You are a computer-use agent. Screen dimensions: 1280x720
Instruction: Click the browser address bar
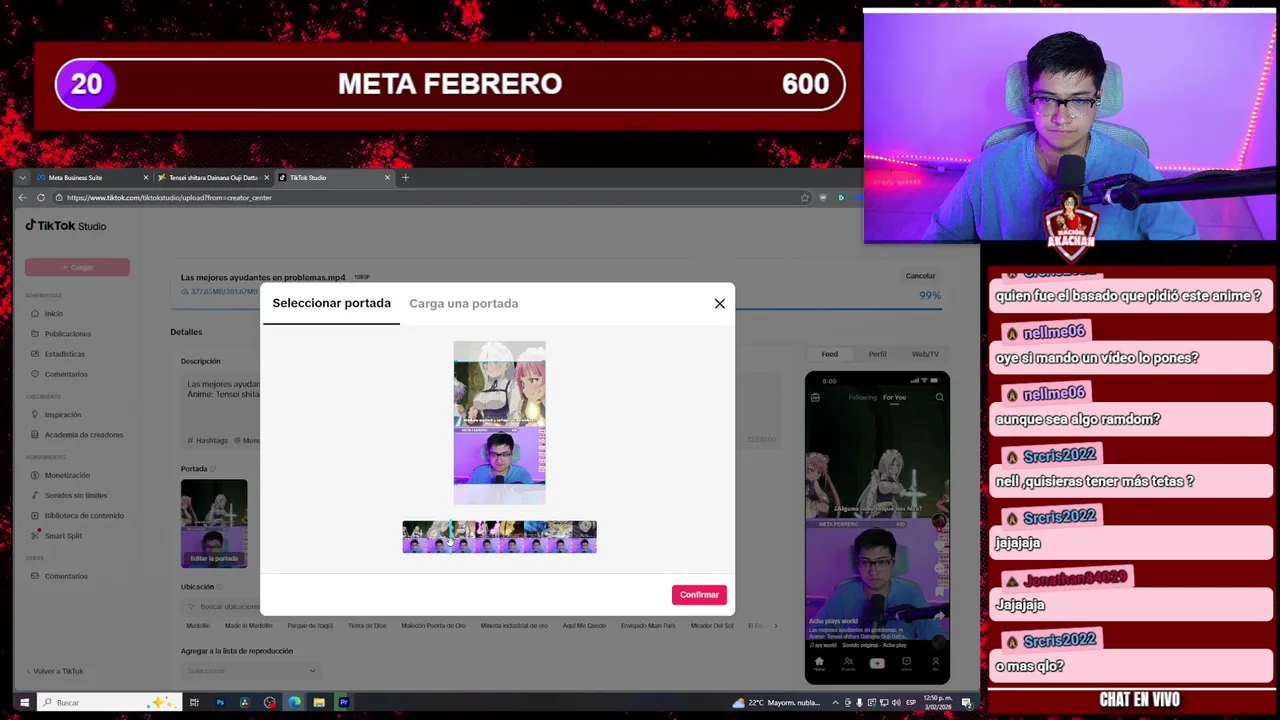[x=430, y=198]
